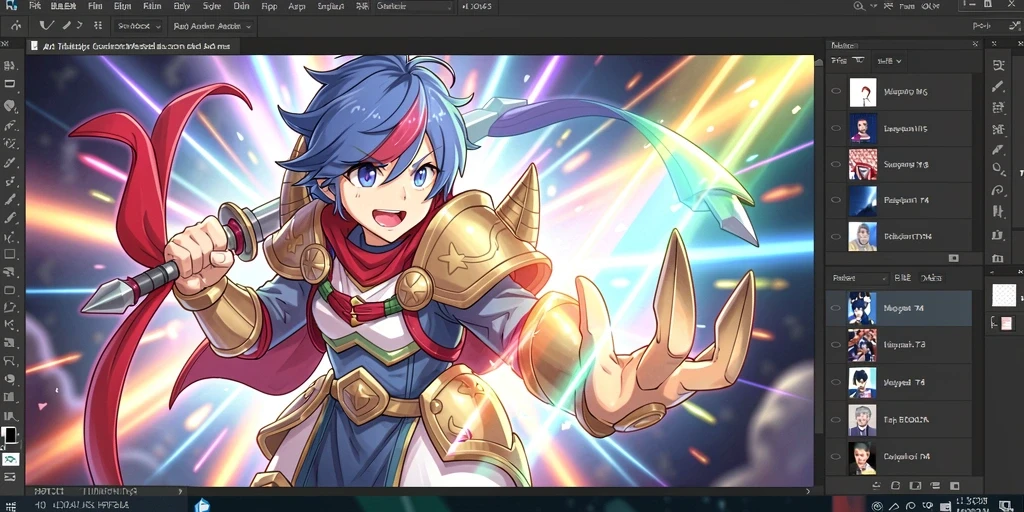Toggle visibility of the white red-haired sketch layer
This screenshot has width=1024, height=512.
(836, 92)
